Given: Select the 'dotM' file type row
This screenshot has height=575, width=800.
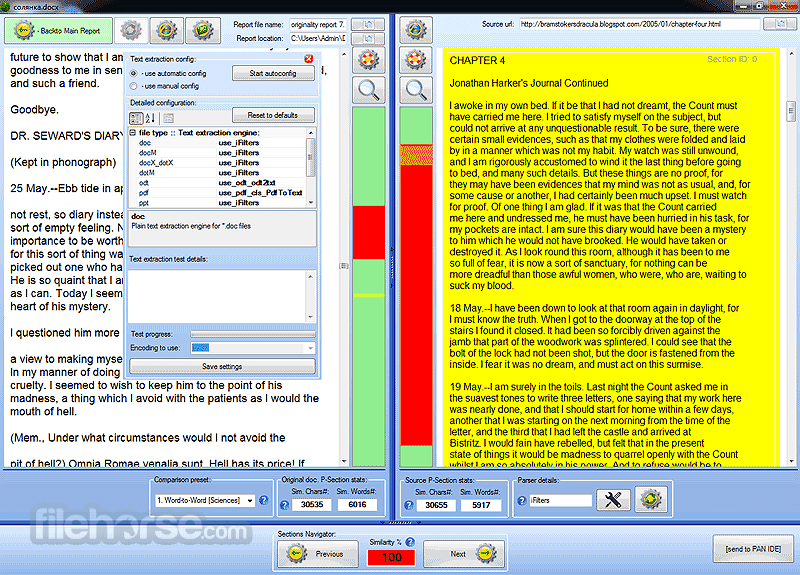Looking at the screenshot, I should coord(218,172).
